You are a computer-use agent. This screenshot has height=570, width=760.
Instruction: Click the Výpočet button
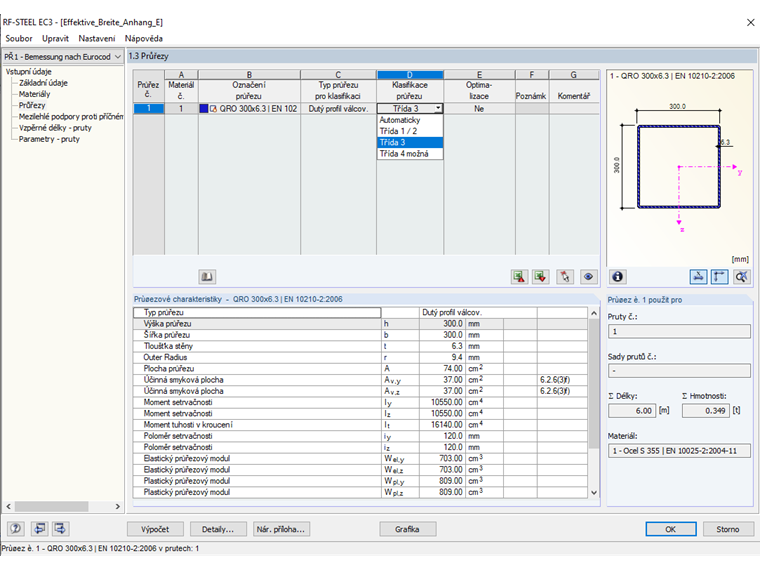pyautogui.click(x=155, y=529)
